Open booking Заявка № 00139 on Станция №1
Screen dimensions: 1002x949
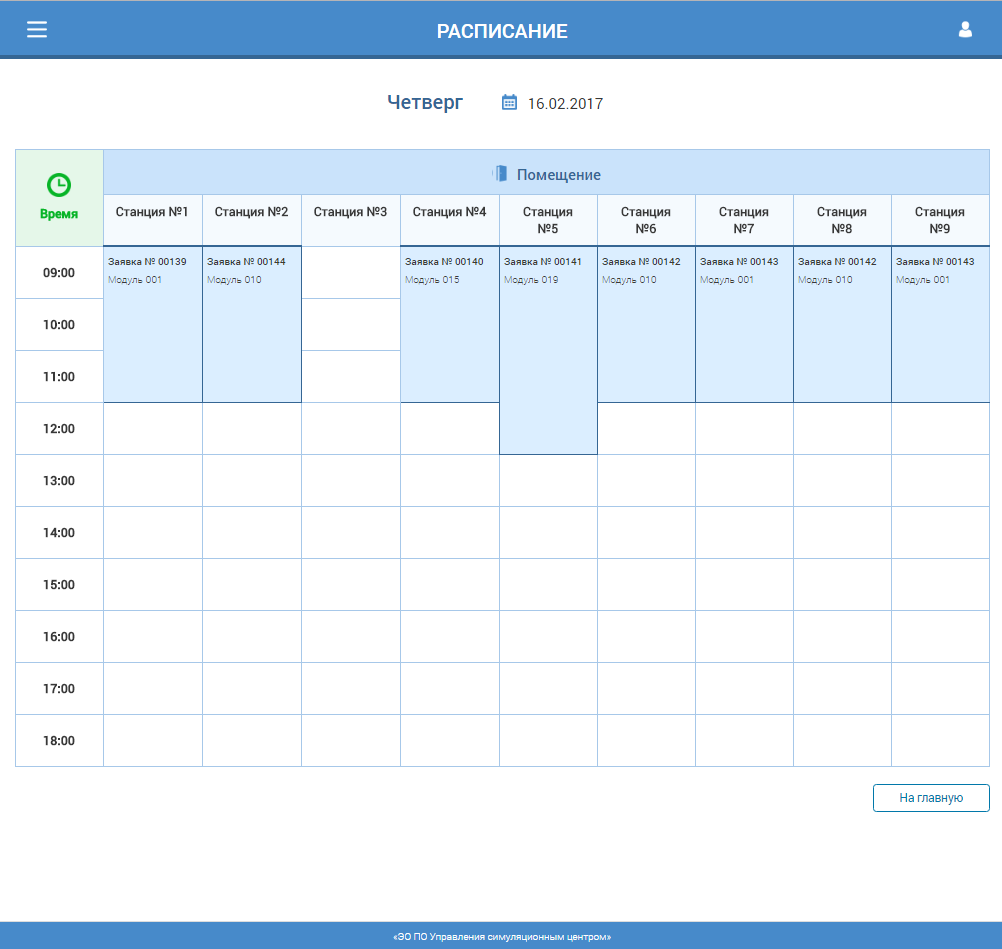(x=152, y=324)
